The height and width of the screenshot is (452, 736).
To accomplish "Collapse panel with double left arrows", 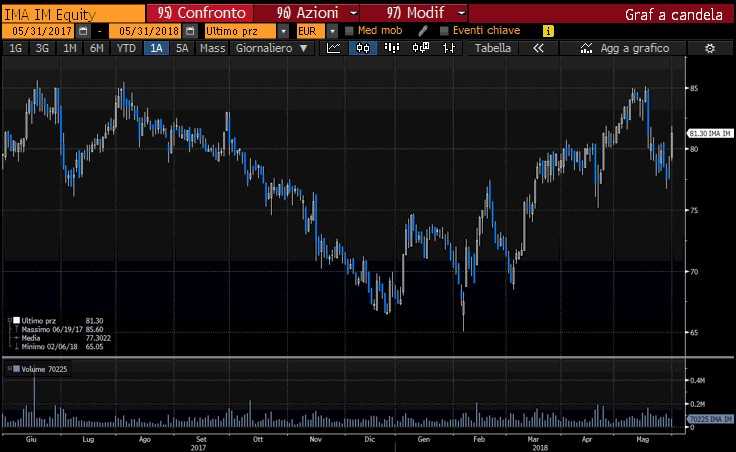I will coord(538,48).
